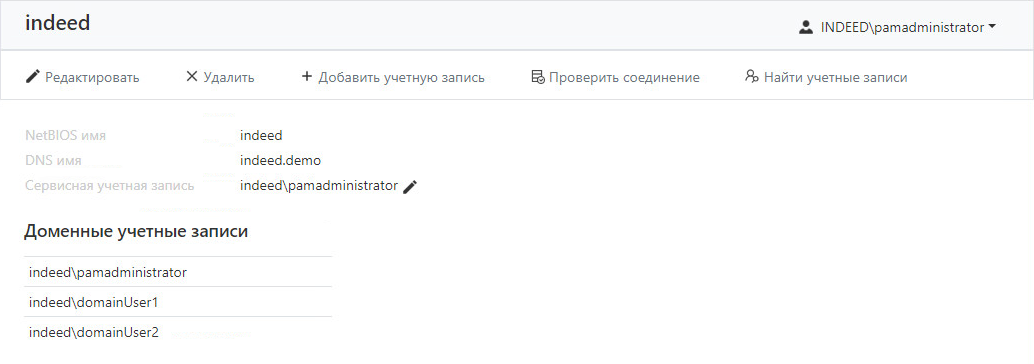
Task: Open the INDEED\pamadministrator user menu
Action: pyautogui.click(x=897, y=28)
